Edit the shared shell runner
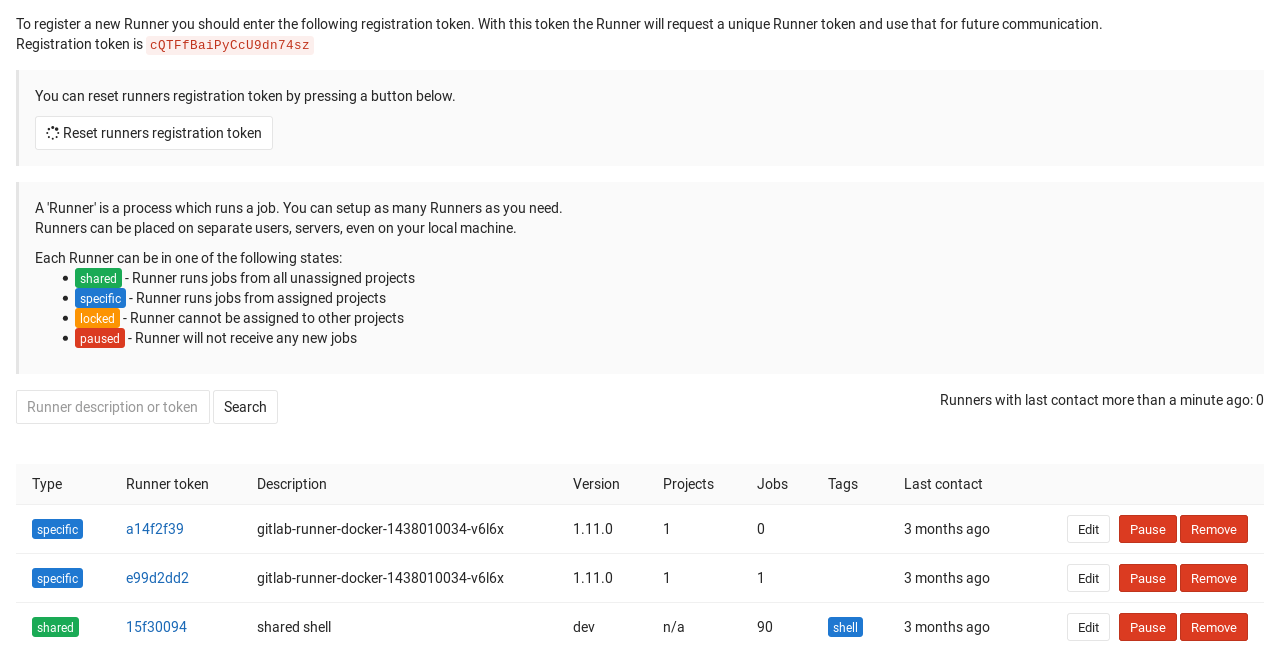 point(1088,626)
